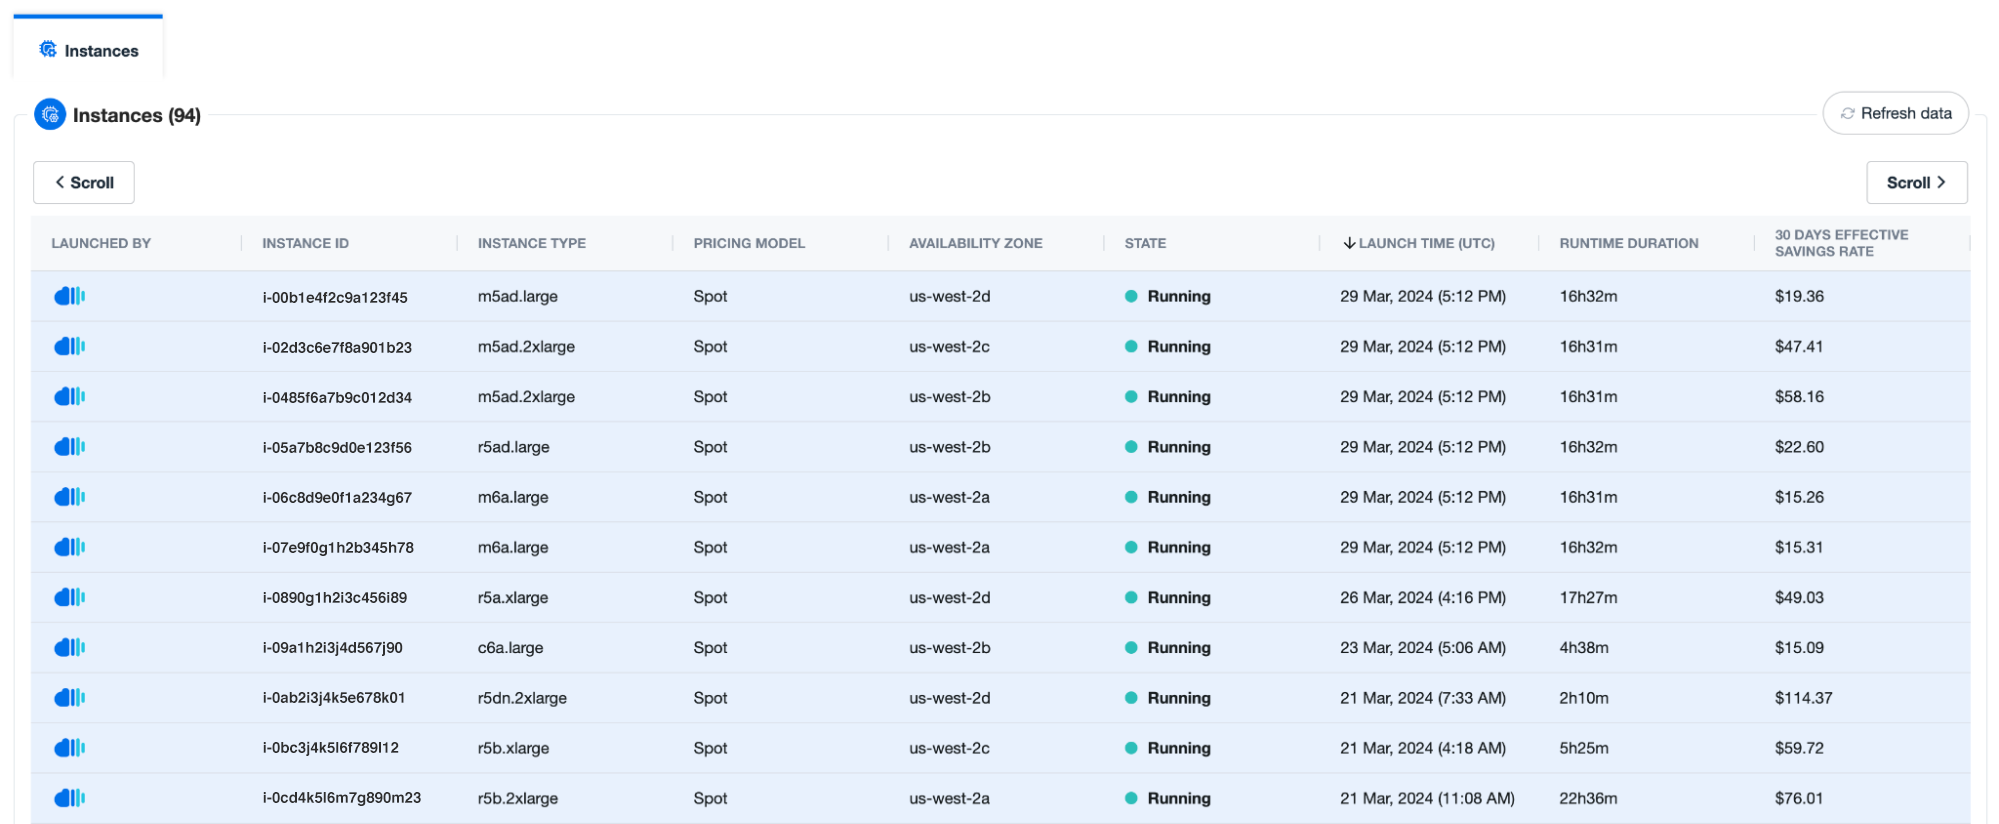
Task: Click launcher icon for i-09a1h2i3j4d567j90
Action: coord(69,647)
